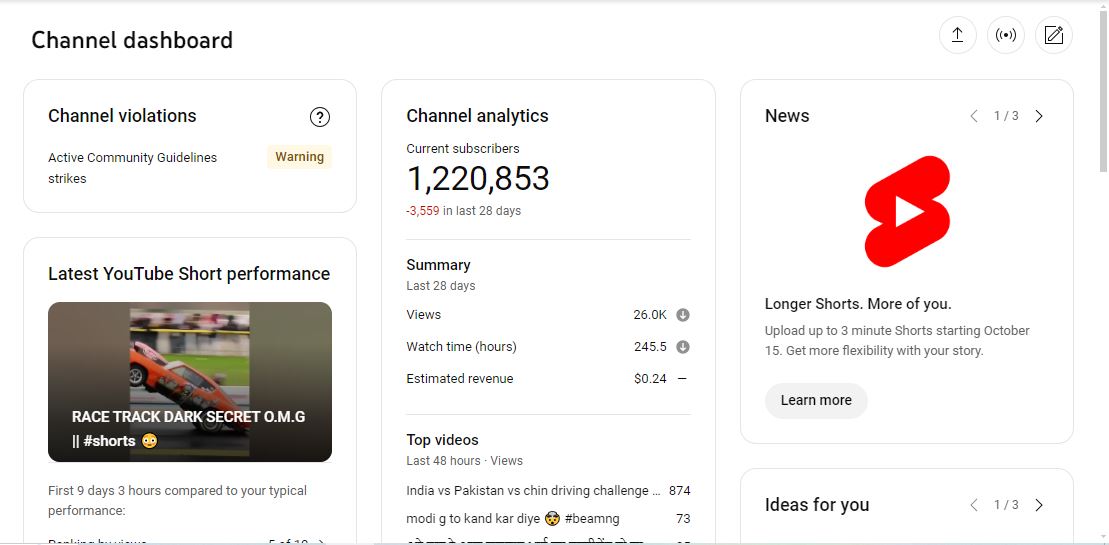
Task: Click the Go live broadcast icon
Action: click(x=1005, y=36)
